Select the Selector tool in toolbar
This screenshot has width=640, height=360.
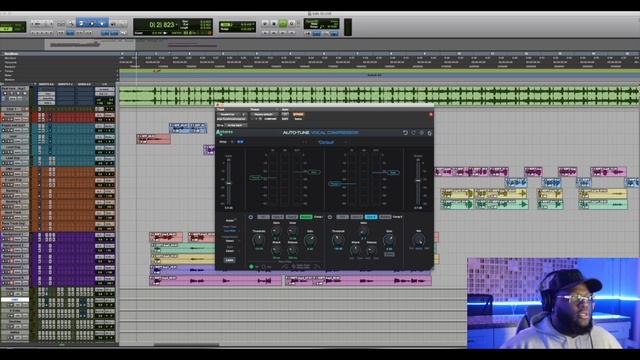tap(92, 23)
